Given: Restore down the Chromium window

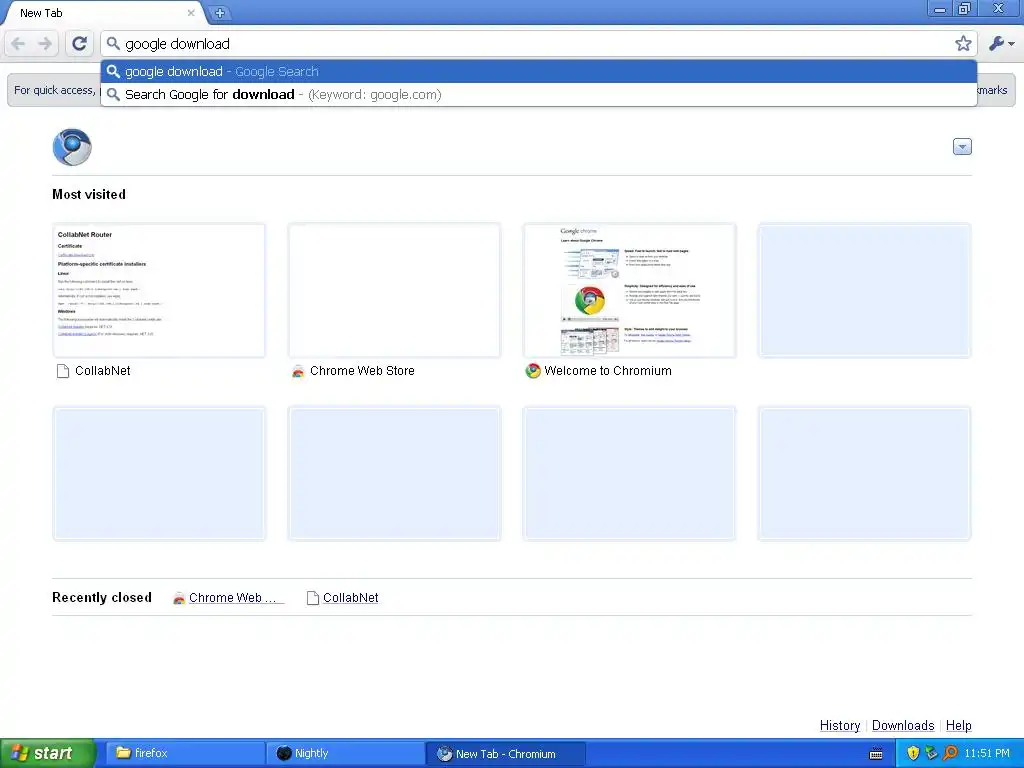Looking at the screenshot, I should coord(964,9).
